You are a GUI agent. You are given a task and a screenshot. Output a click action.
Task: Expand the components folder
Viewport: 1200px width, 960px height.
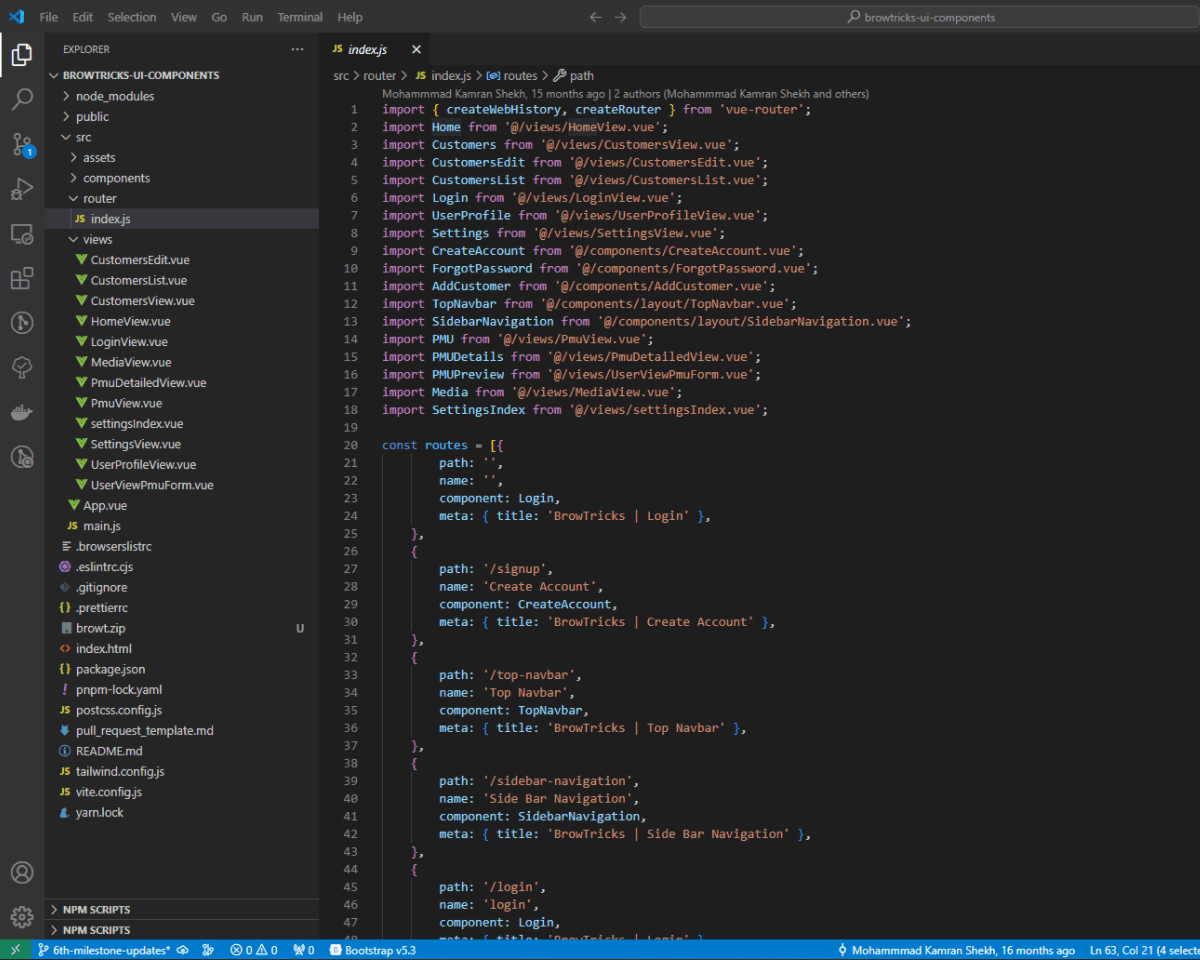pos(116,178)
